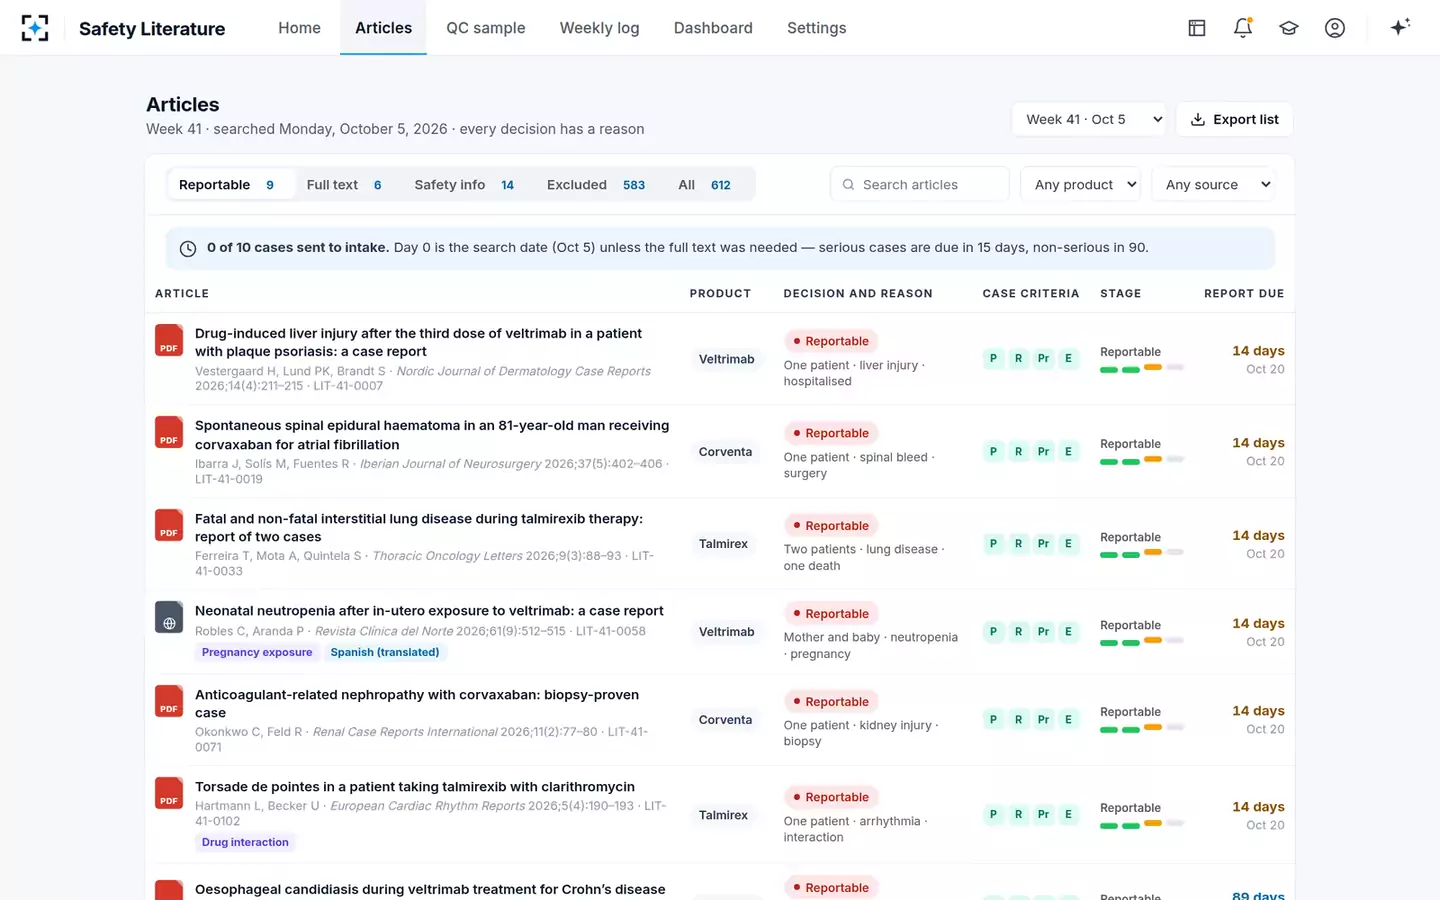Open the anticoagulant-related nephropathy article title

417,704
